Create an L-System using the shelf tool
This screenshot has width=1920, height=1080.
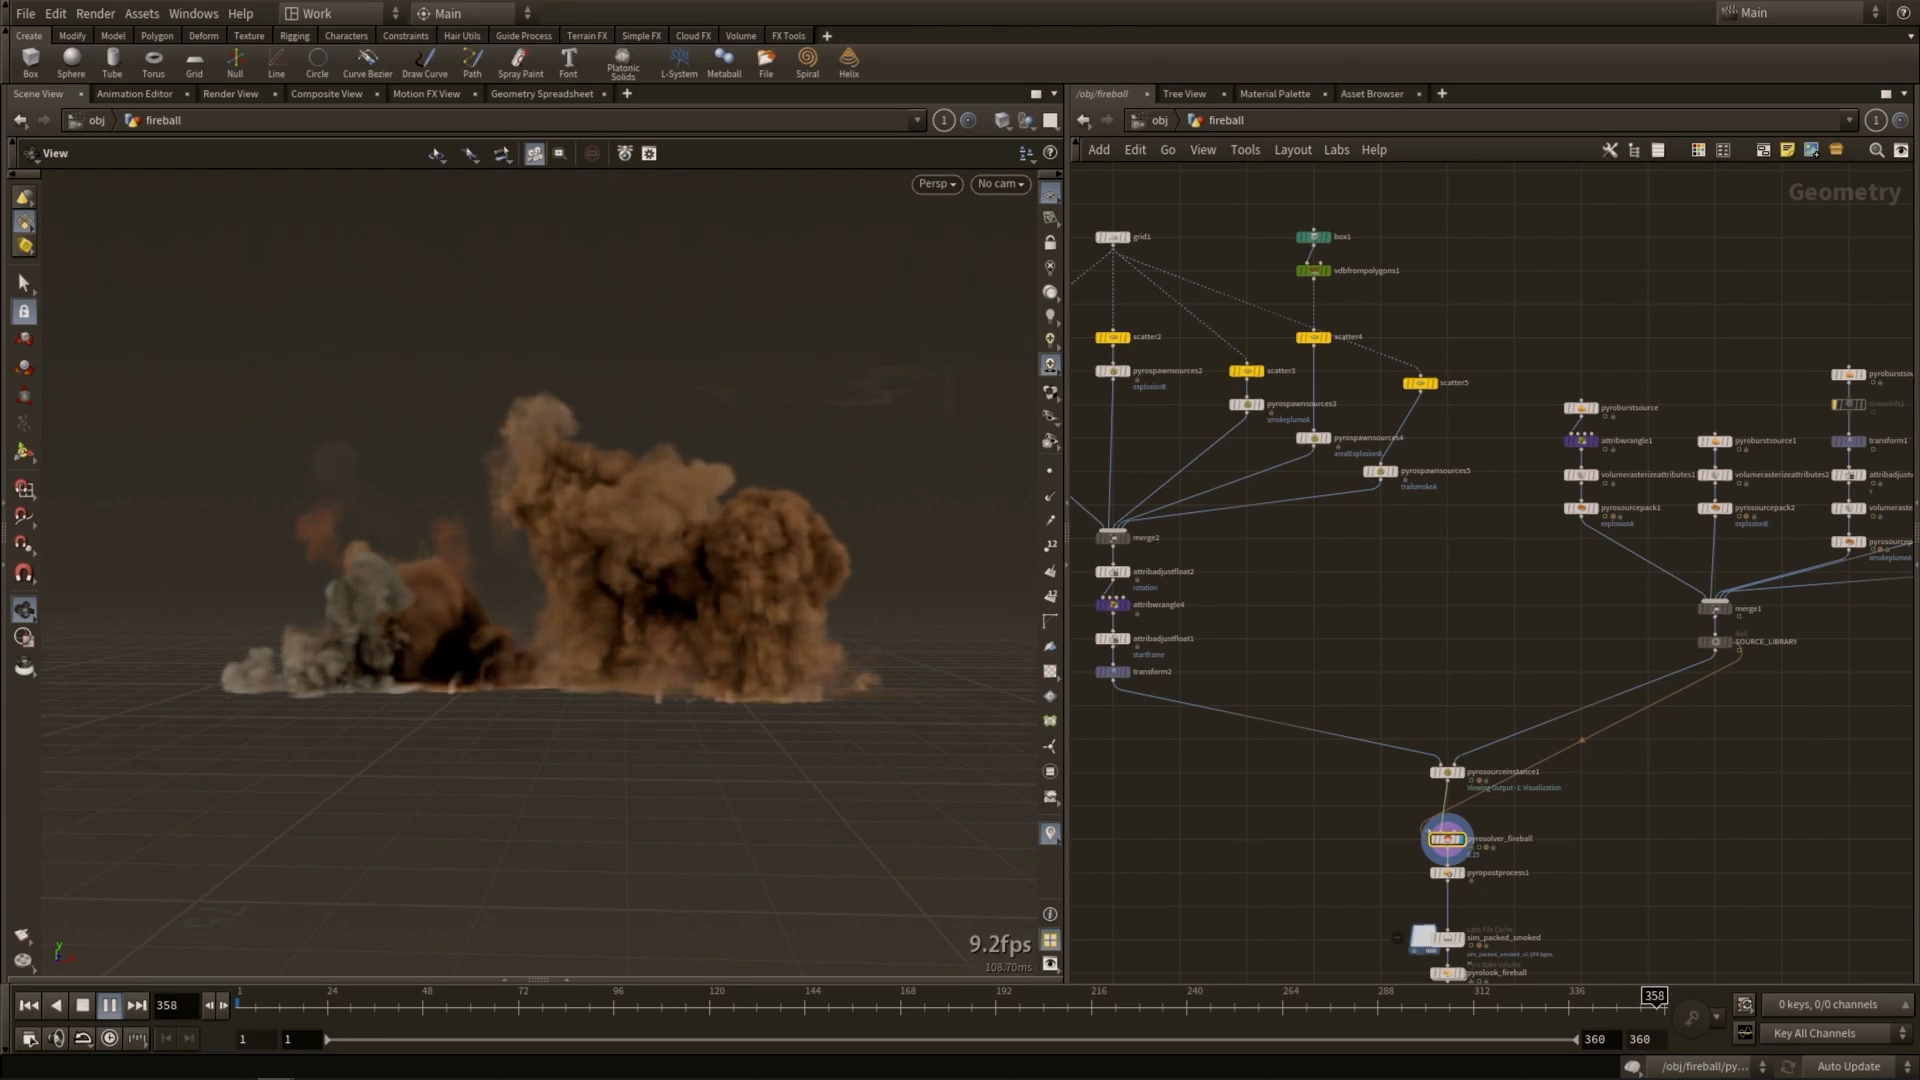click(679, 62)
